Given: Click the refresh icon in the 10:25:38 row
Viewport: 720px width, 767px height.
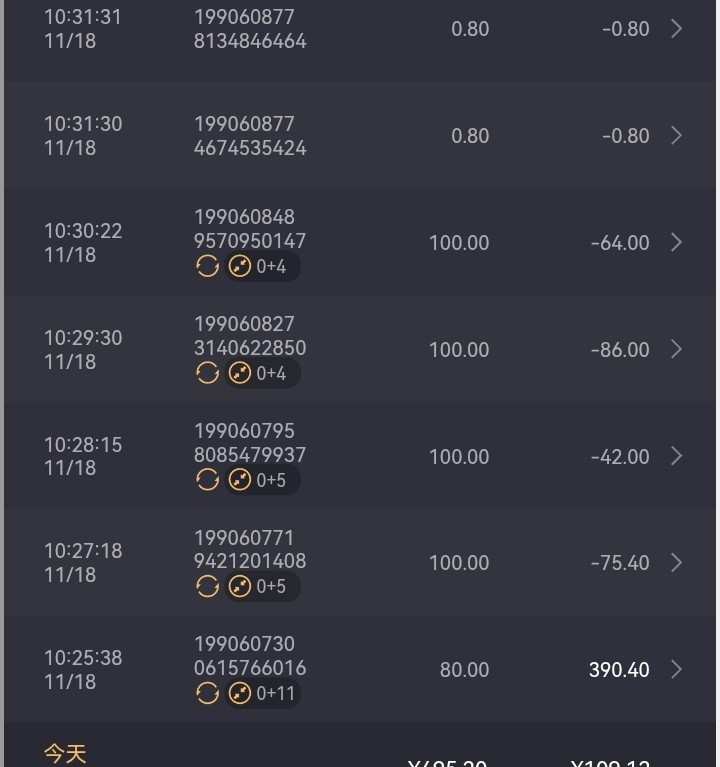Looking at the screenshot, I should [207, 693].
